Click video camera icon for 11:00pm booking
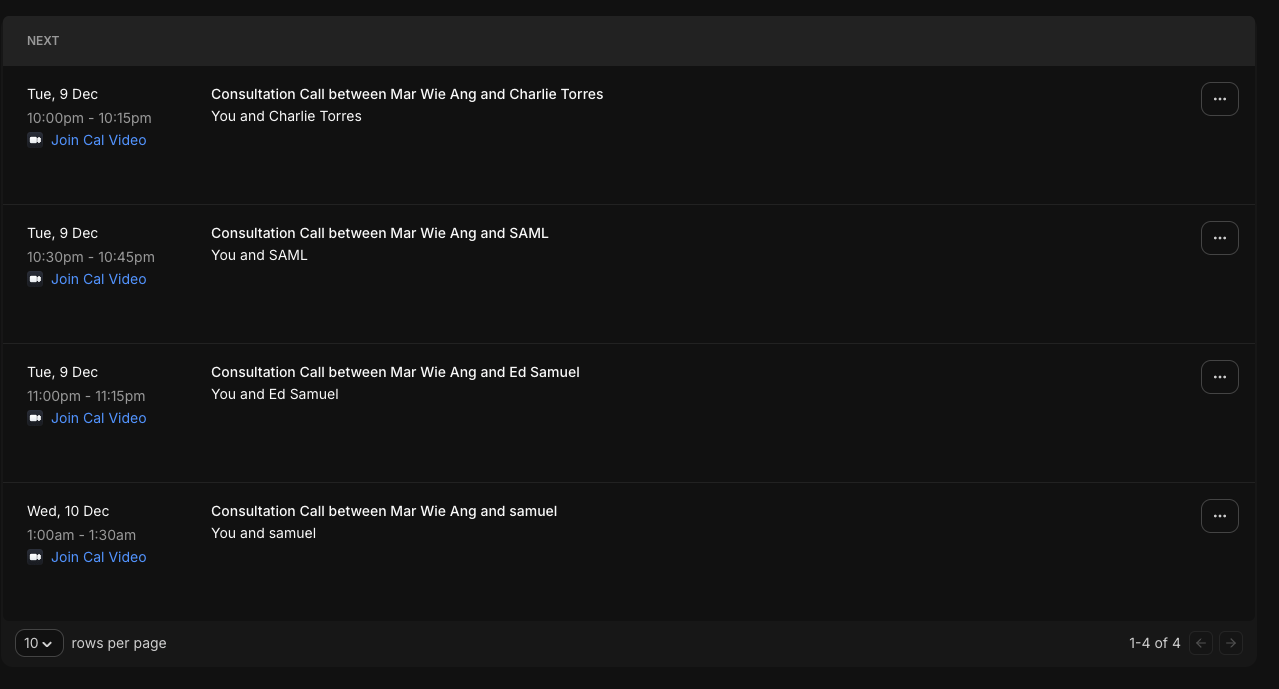 [x=35, y=418]
